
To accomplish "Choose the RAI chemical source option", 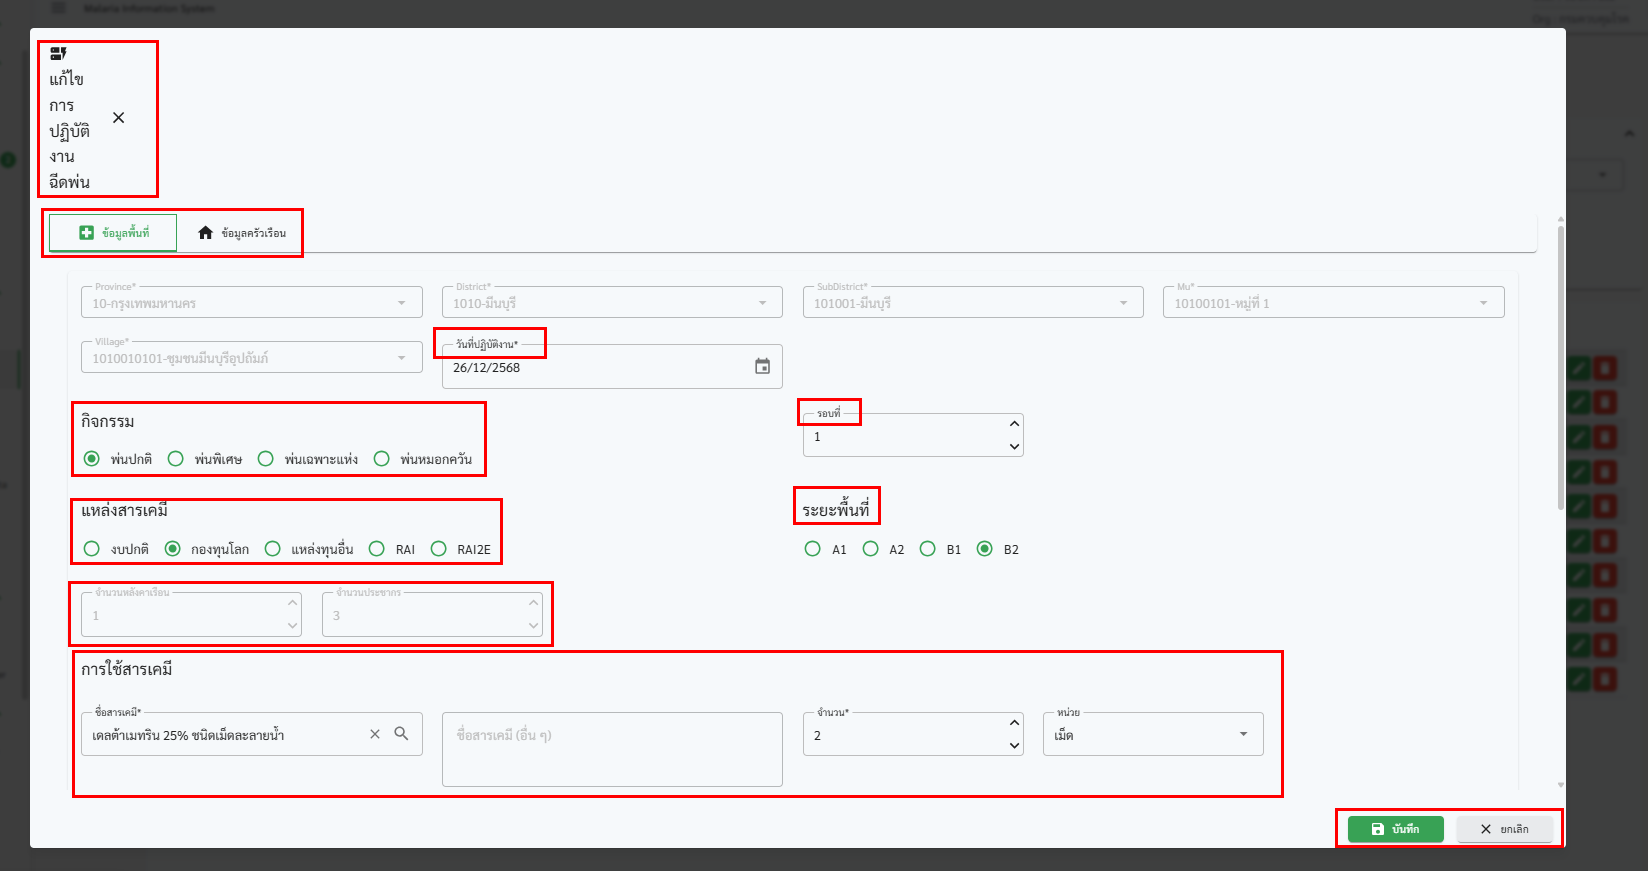I will [377, 549].
